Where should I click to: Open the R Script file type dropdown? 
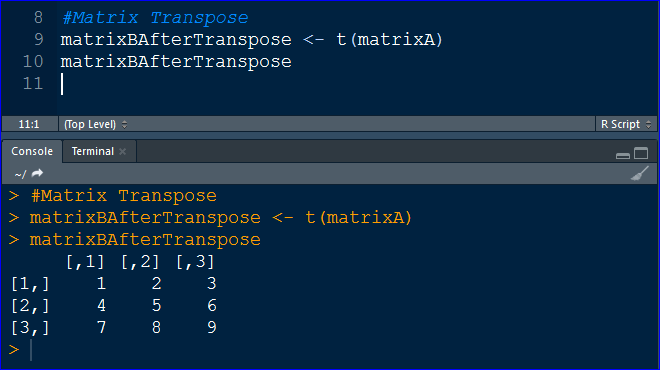point(626,124)
